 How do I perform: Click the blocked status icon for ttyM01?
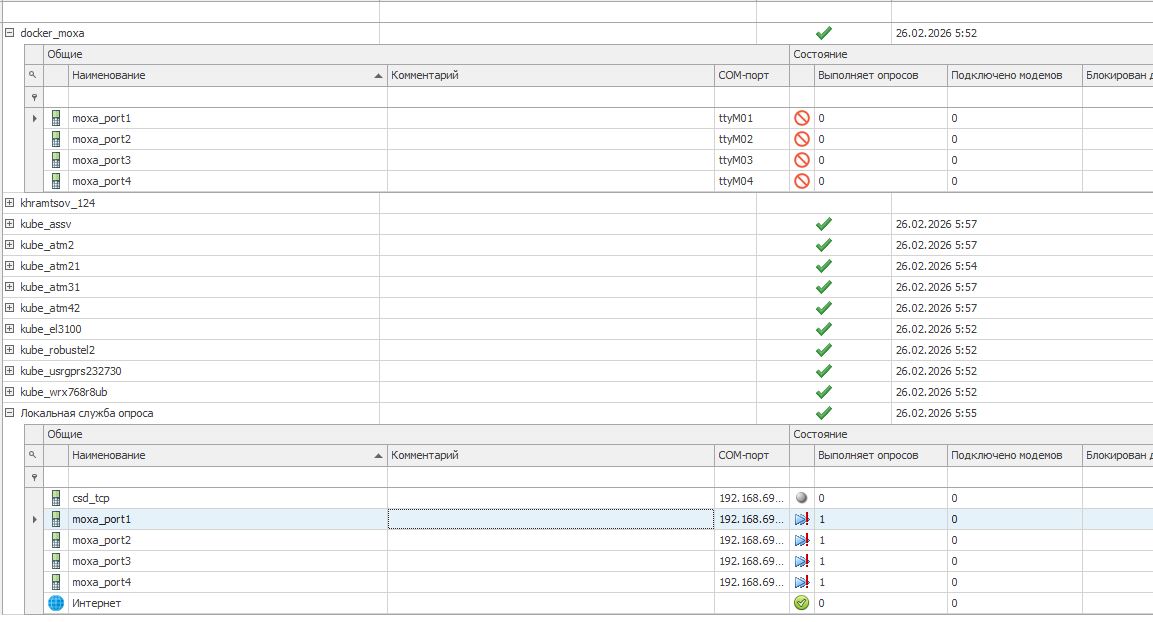[x=801, y=118]
